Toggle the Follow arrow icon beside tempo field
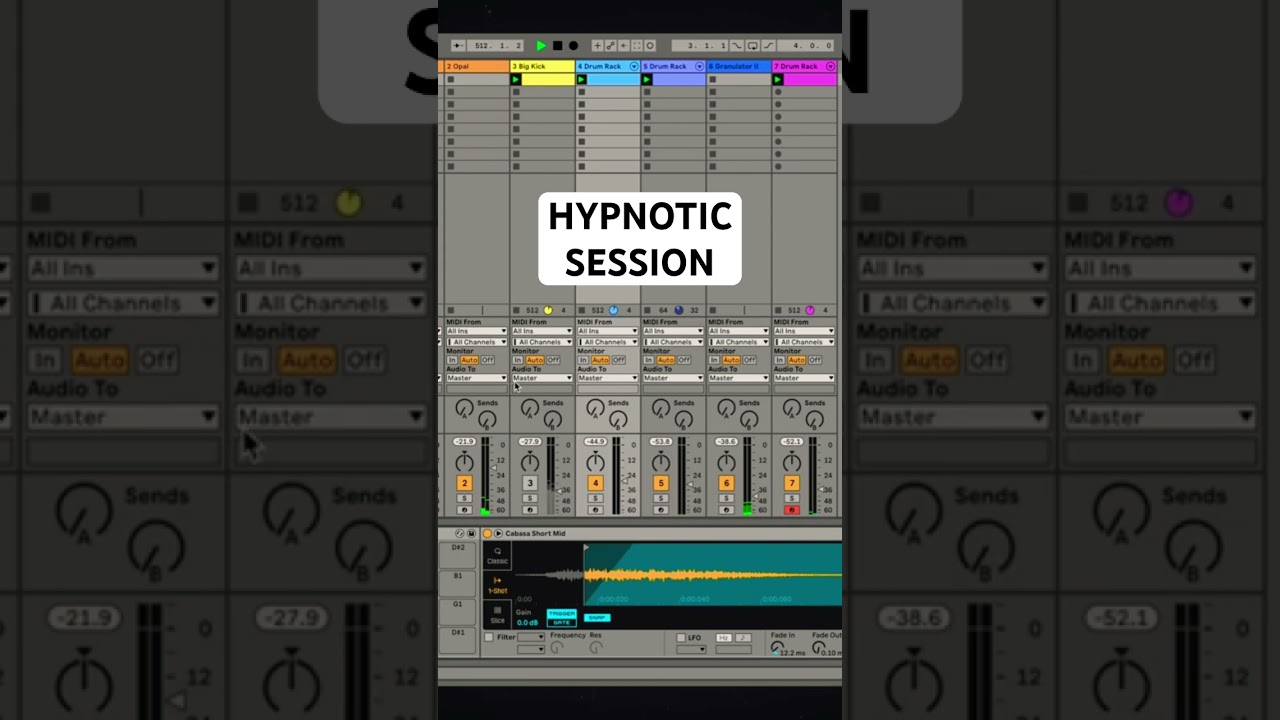Viewport: 1280px width, 720px height. 458,45
